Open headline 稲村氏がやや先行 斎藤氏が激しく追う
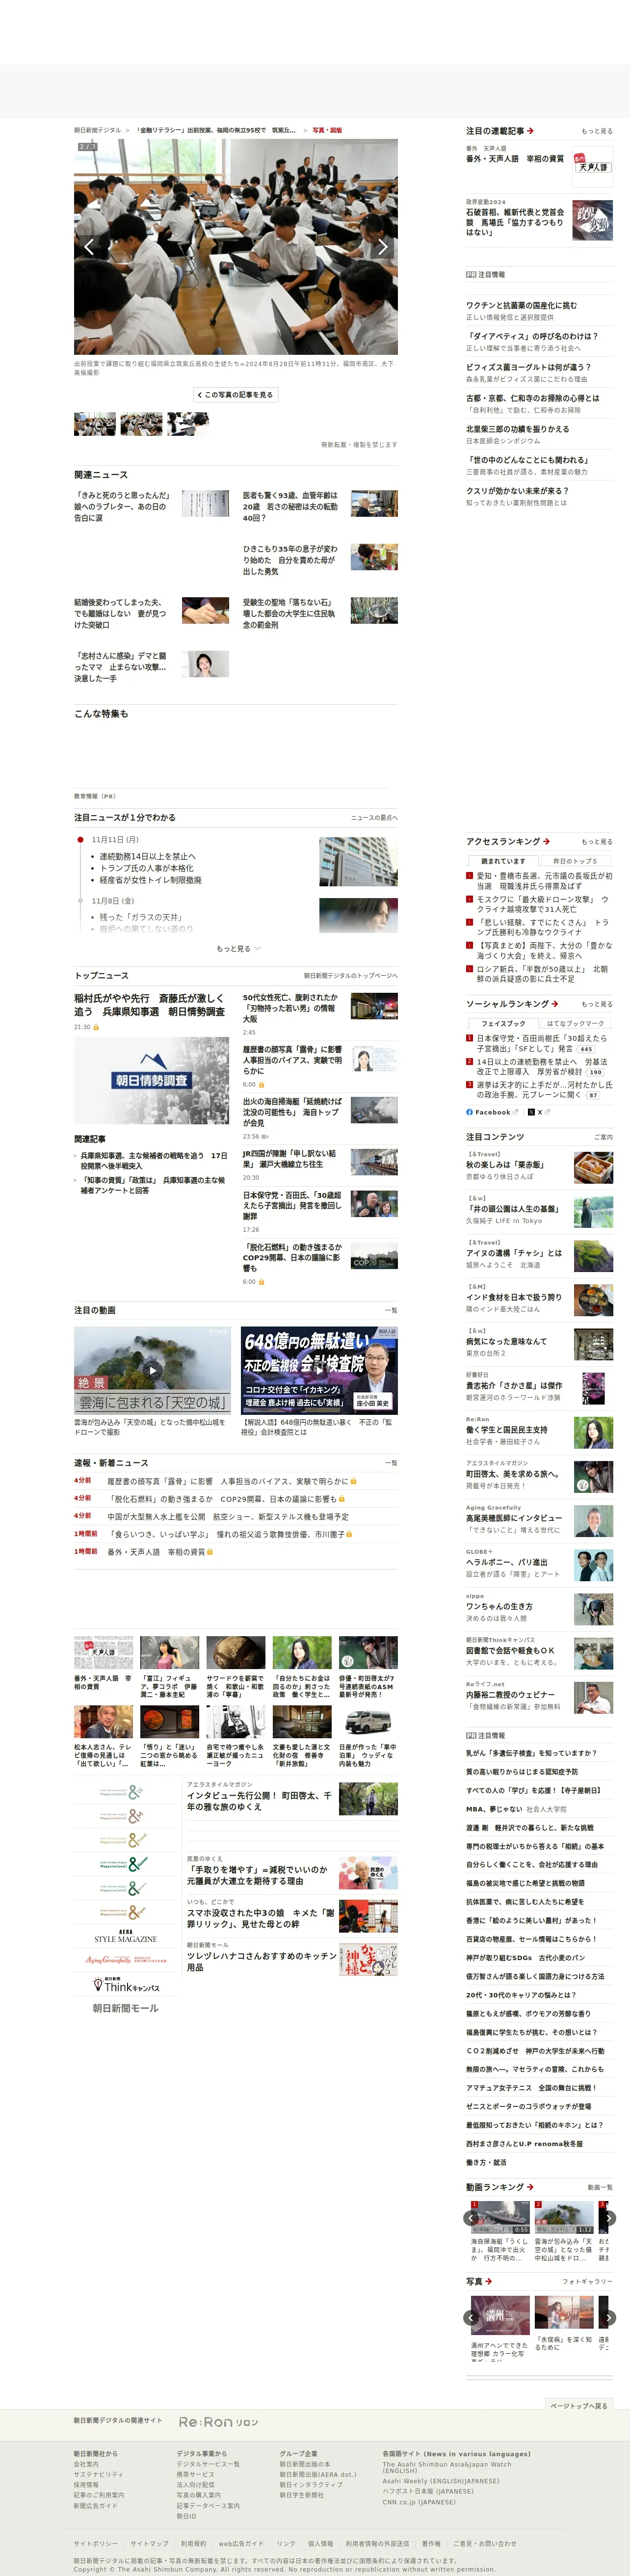 point(149,1004)
